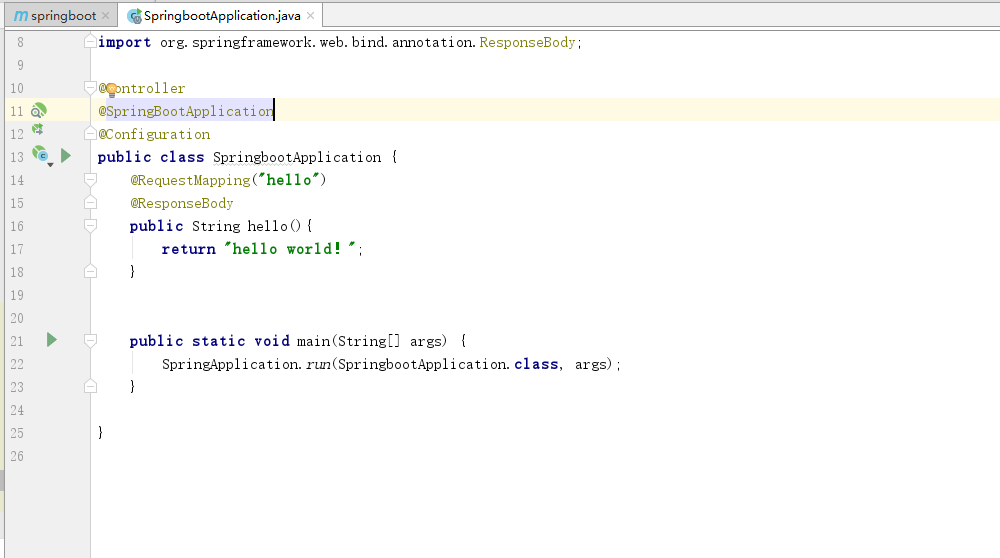The width and height of the screenshot is (1000, 558).
Task: Click the @RequestMapping annotation
Action: click(190, 180)
